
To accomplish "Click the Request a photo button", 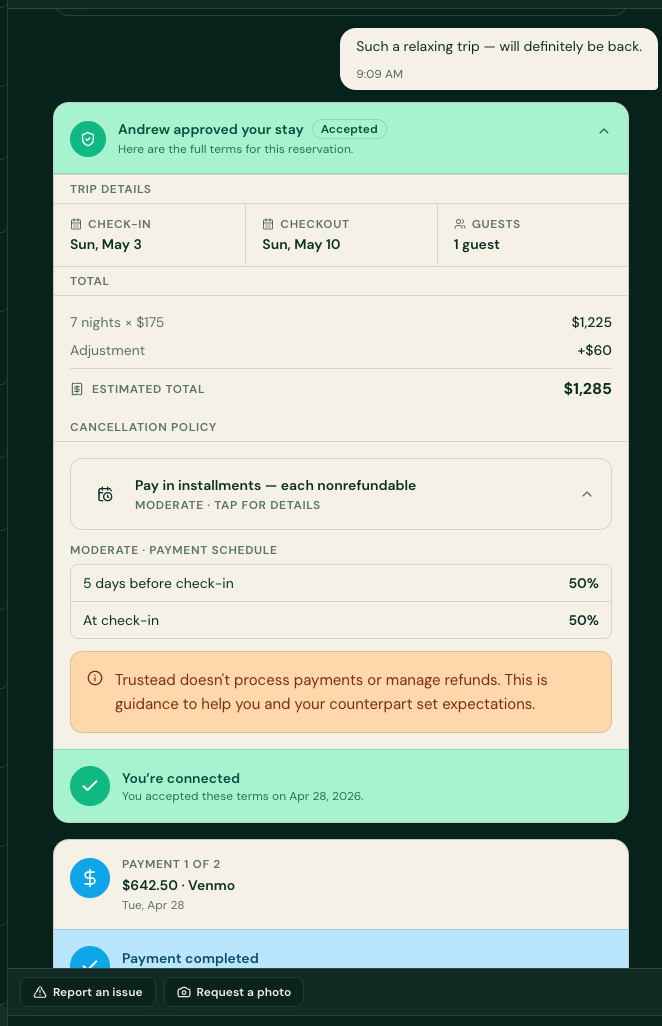I will (234, 992).
